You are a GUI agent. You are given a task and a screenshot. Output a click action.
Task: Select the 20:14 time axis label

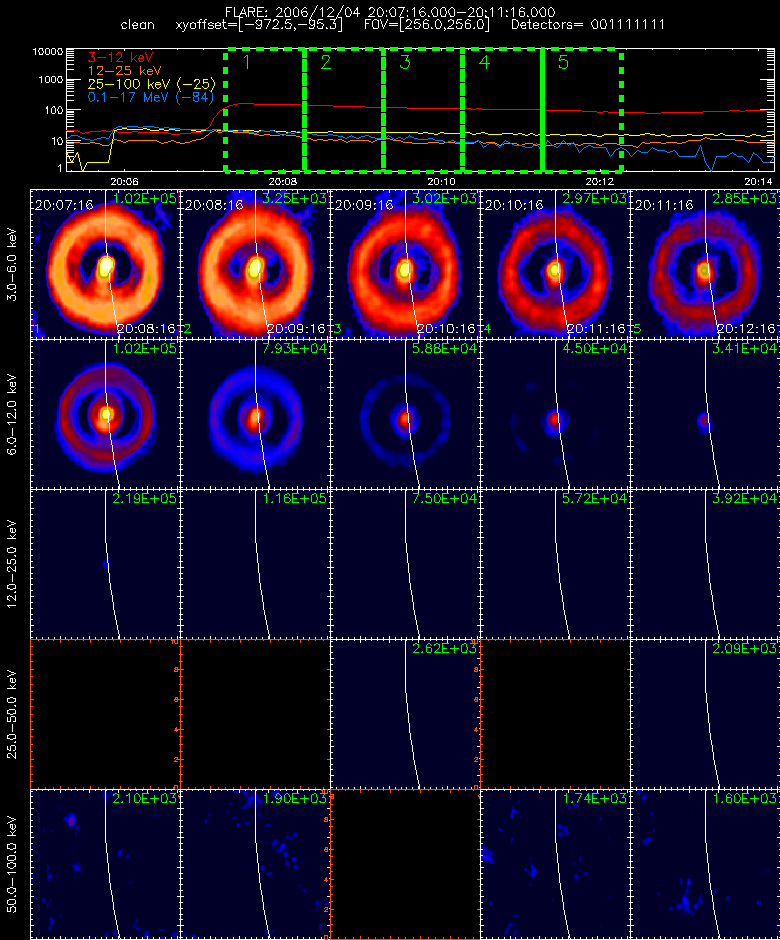[x=758, y=181]
